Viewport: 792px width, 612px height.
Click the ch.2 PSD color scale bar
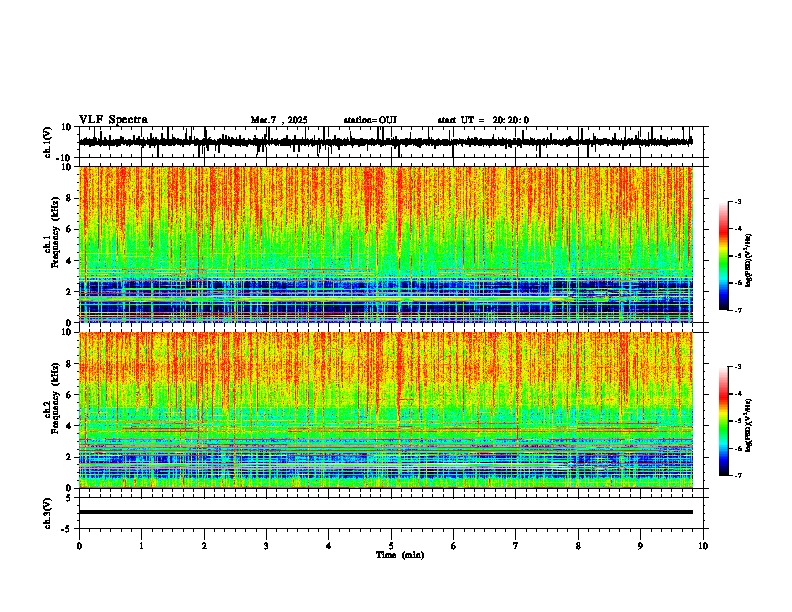tap(724, 421)
